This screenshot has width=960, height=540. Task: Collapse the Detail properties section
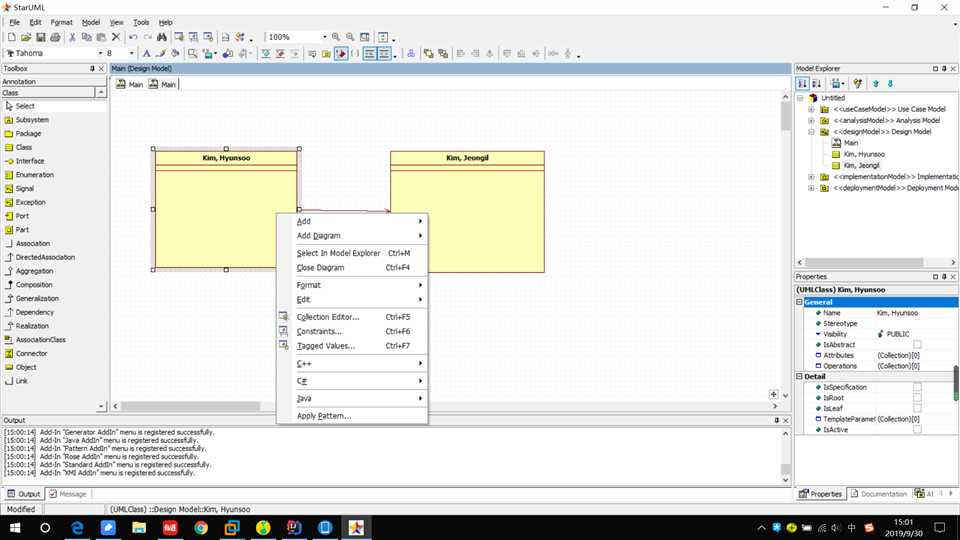coord(799,377)
